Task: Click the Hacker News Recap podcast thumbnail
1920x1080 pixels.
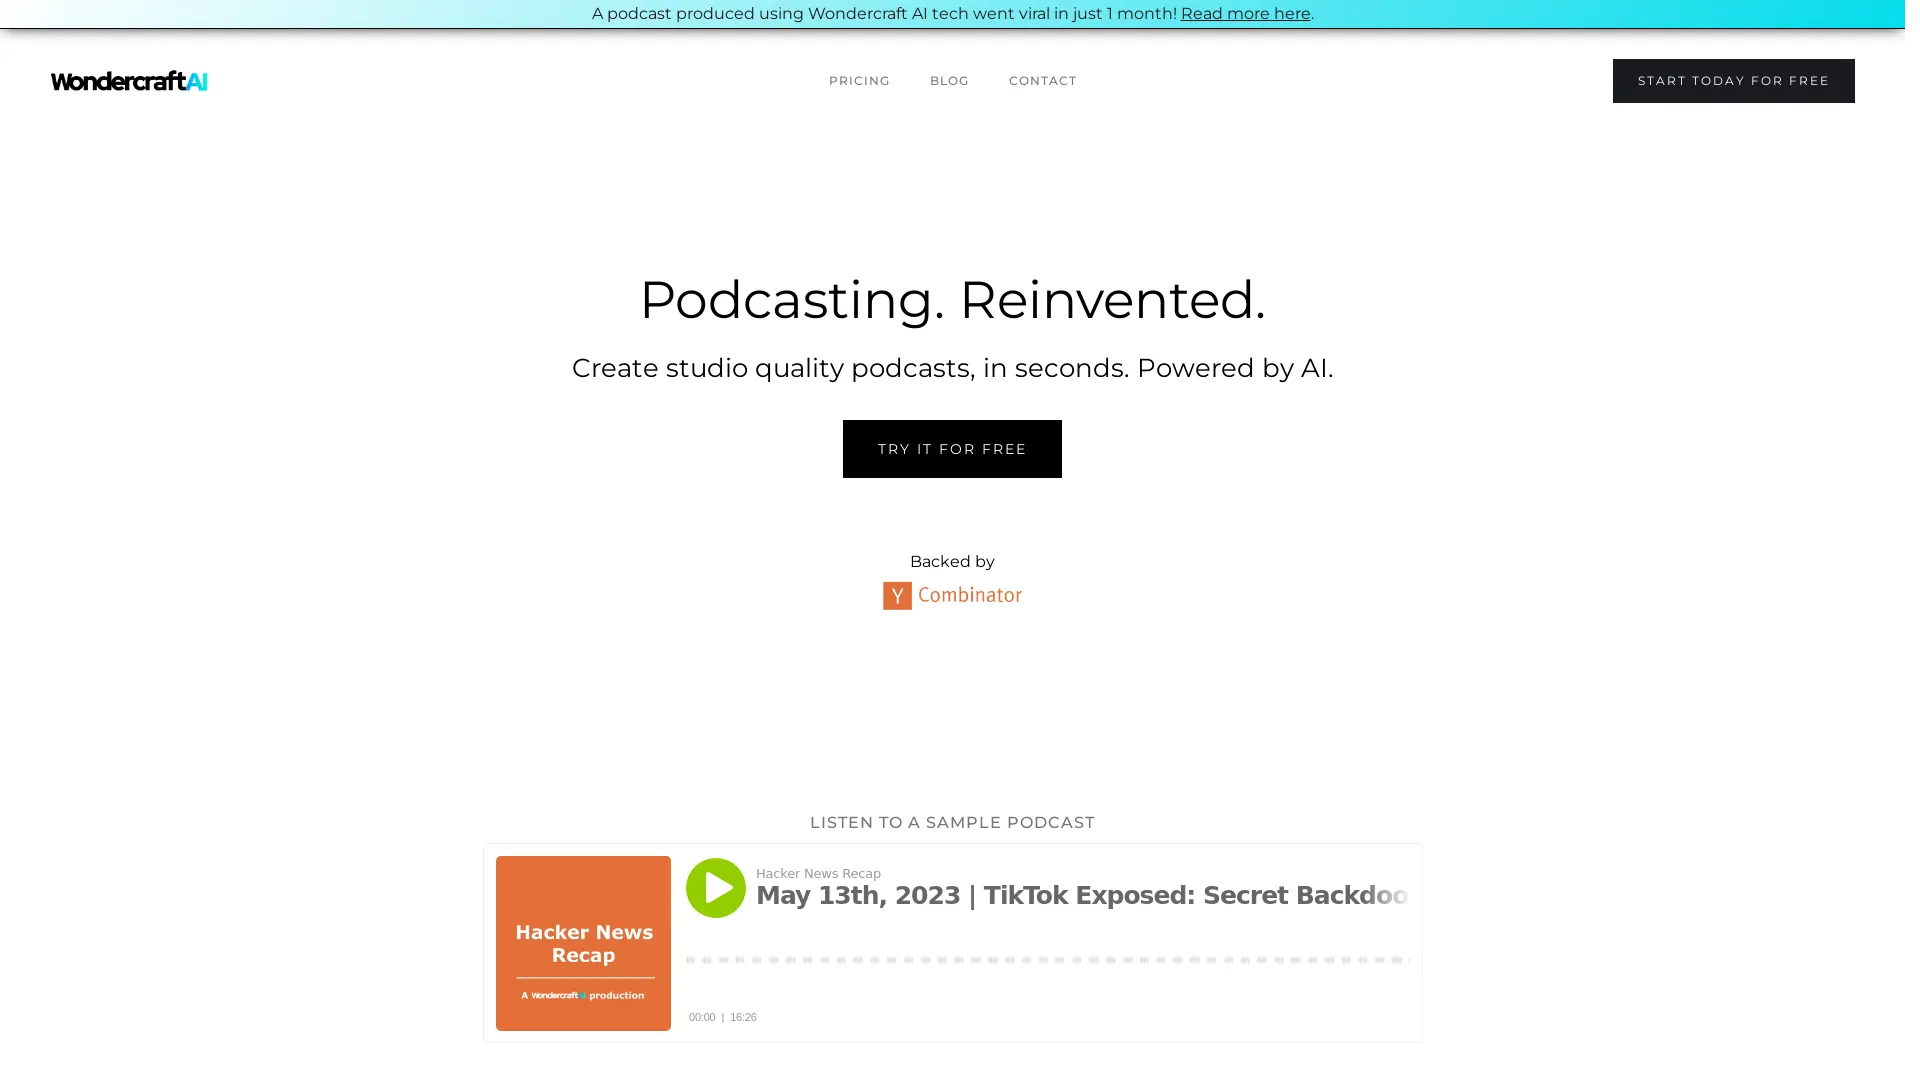Action: [583, 942]
